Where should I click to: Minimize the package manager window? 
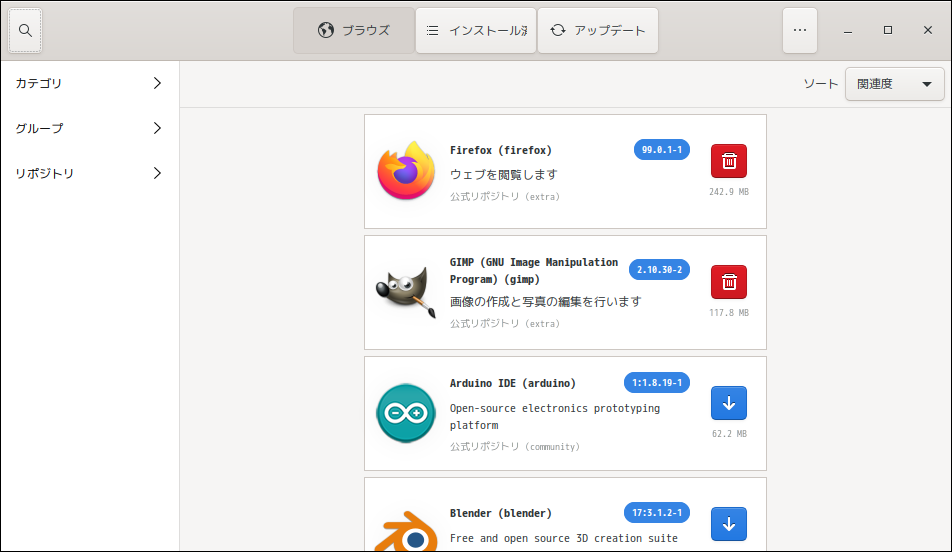pyautogui.click(x=848, y=30)
